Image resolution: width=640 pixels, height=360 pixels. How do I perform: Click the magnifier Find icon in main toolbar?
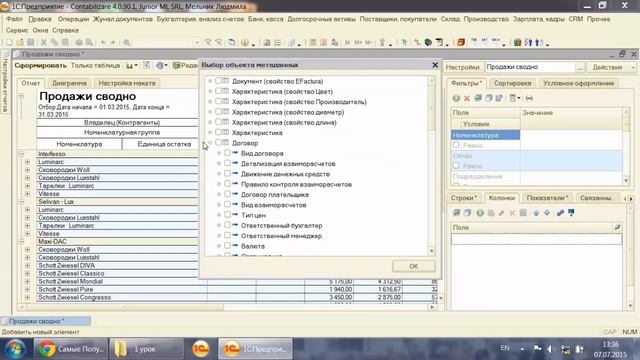click(127, 42)
